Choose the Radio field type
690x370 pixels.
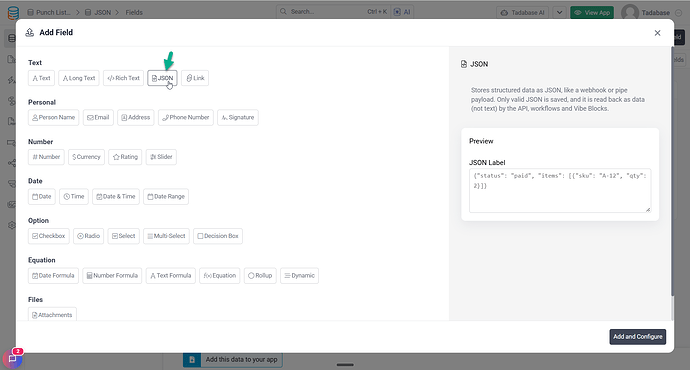coord(88,236)
